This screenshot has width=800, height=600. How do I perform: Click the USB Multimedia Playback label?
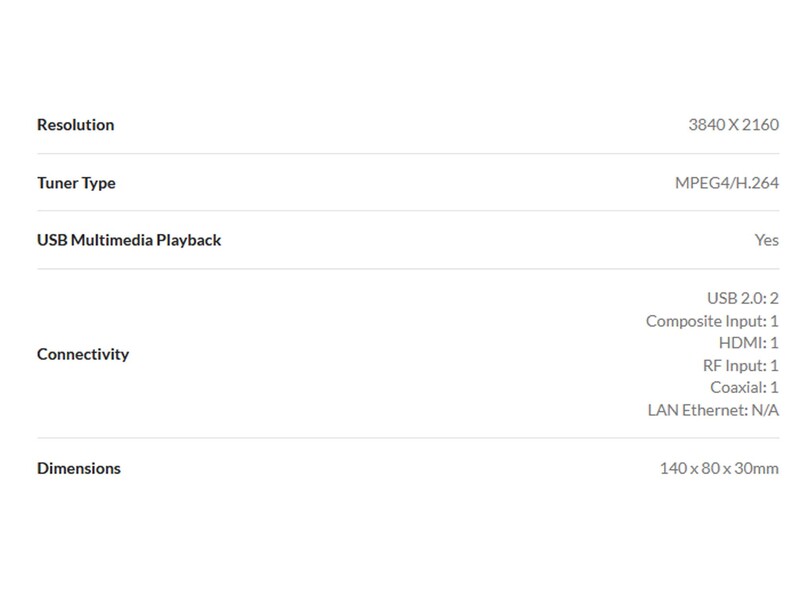129,240
